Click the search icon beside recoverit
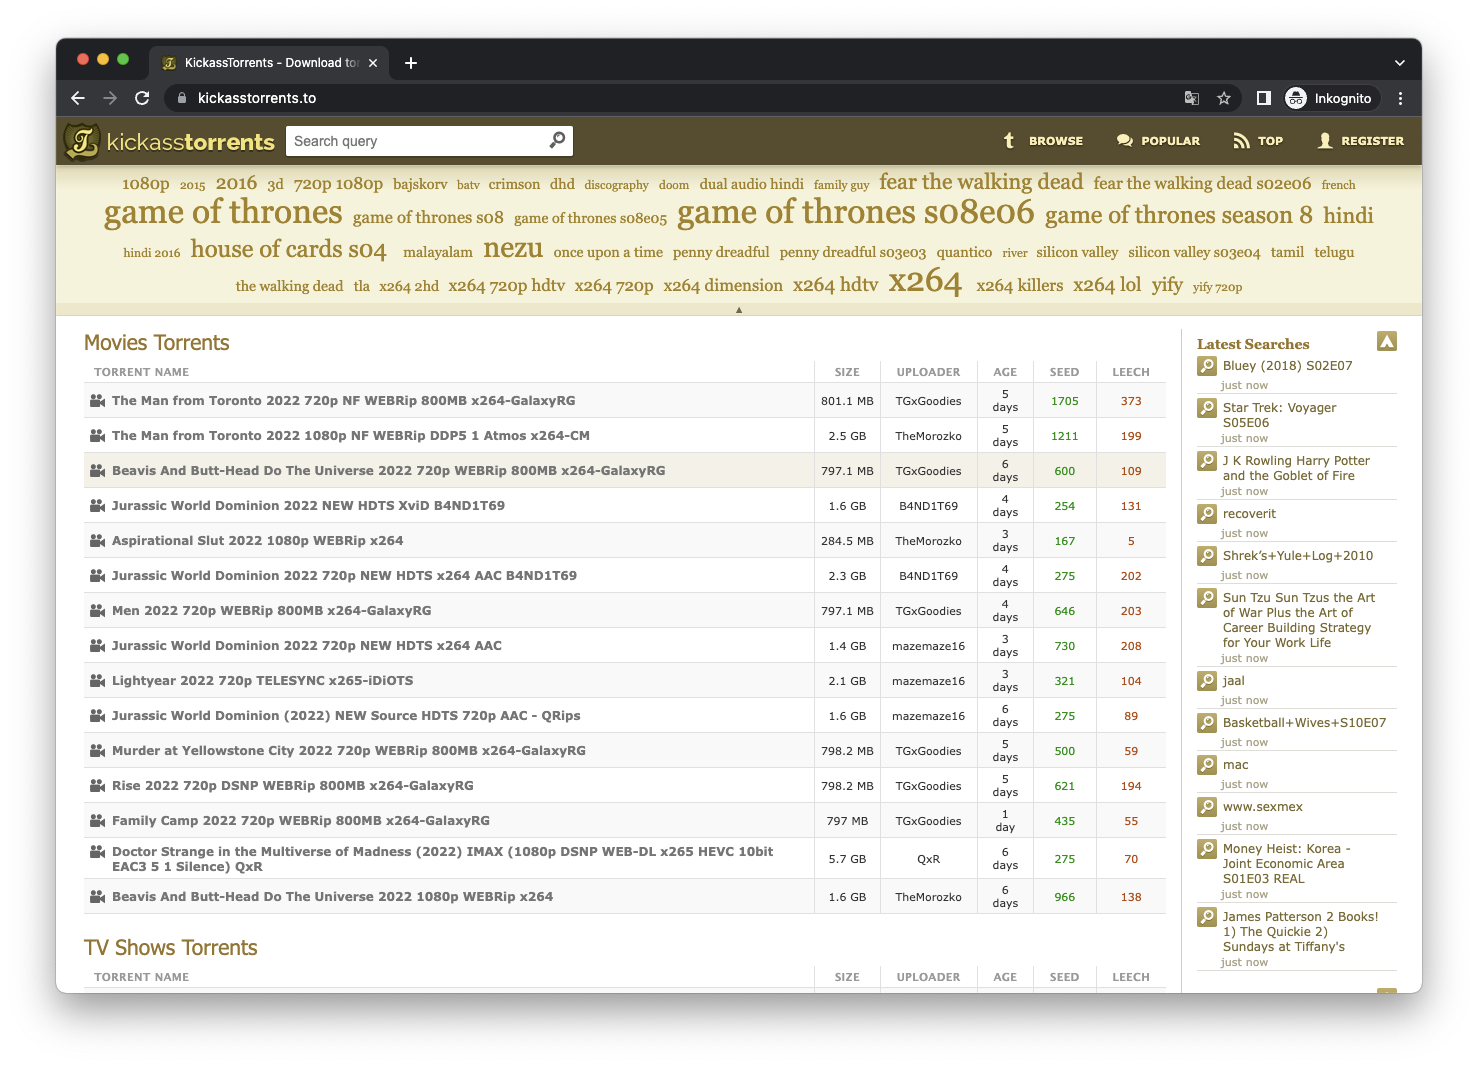 click(1207, 514)
